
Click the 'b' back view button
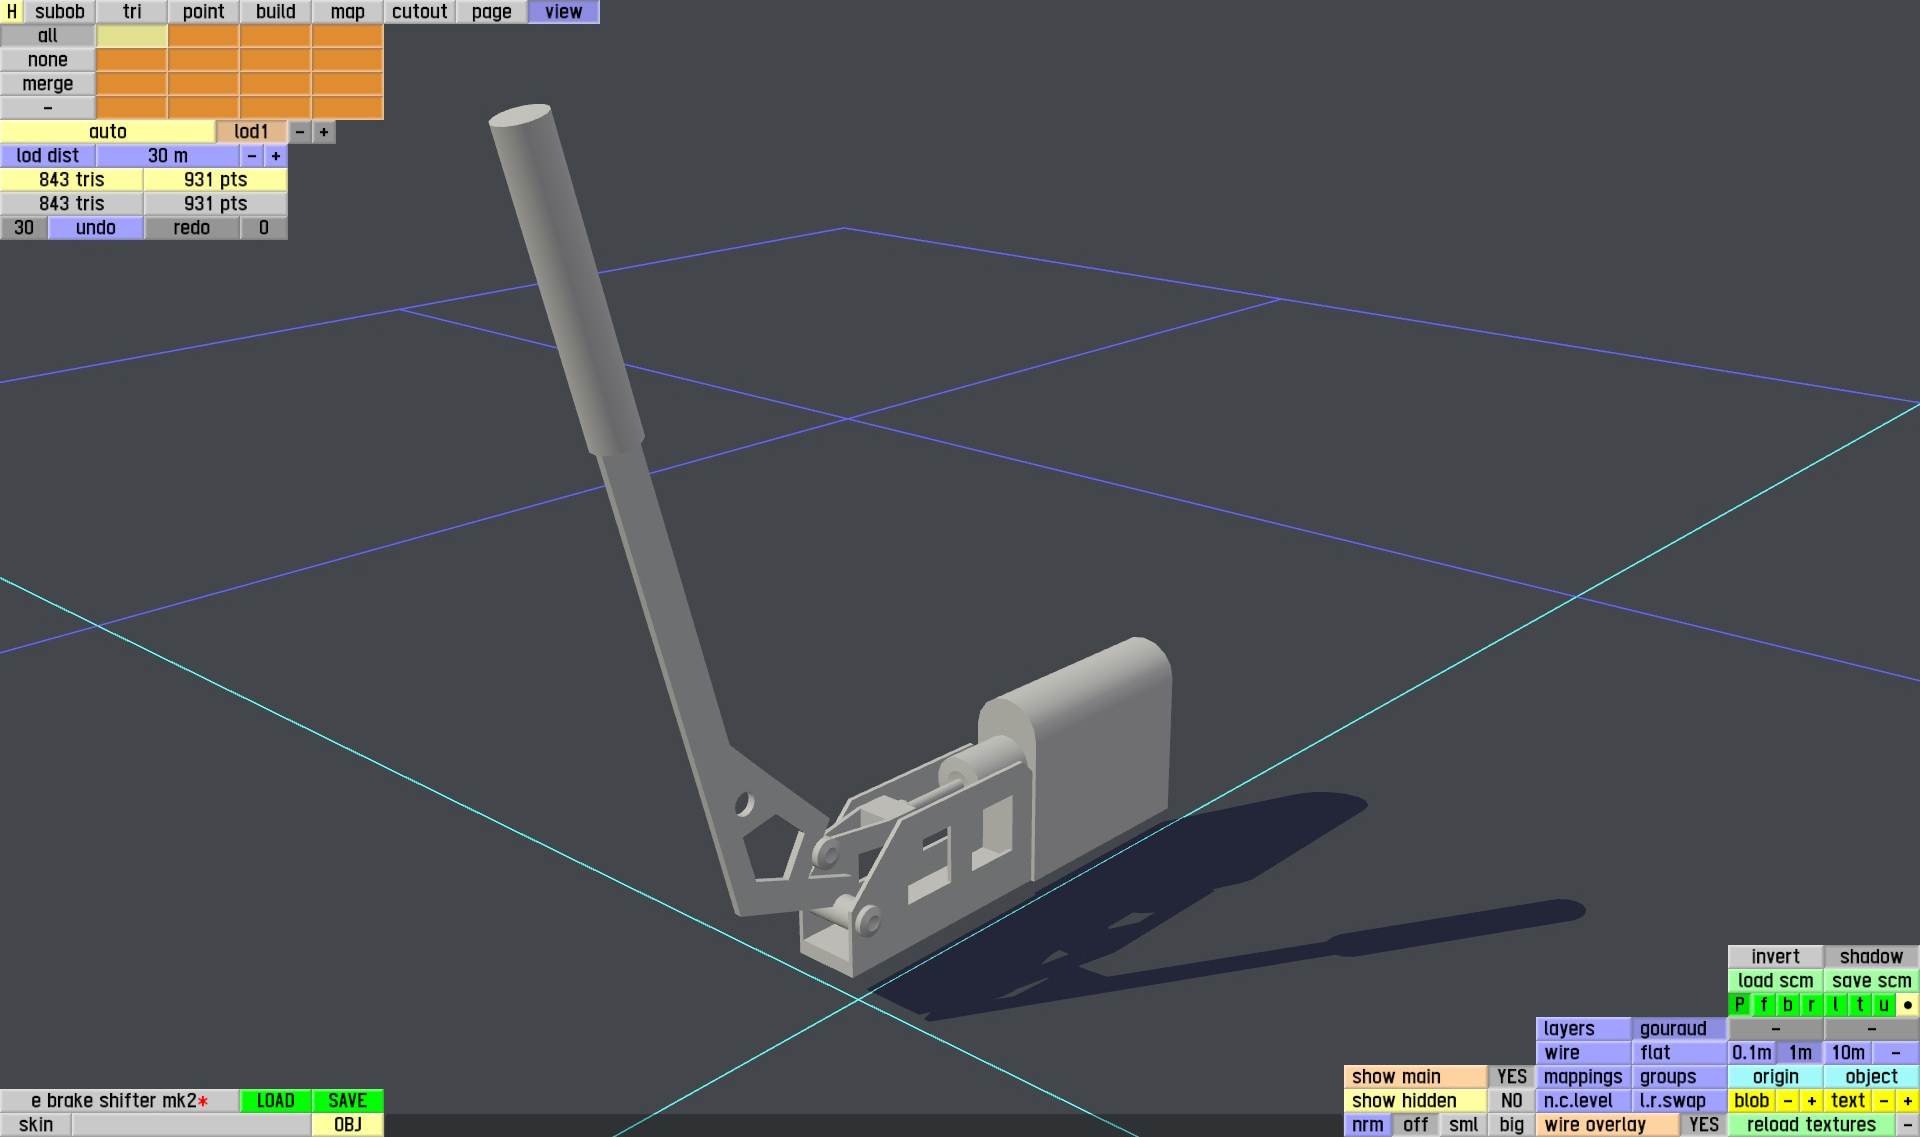(1787, 1005)
